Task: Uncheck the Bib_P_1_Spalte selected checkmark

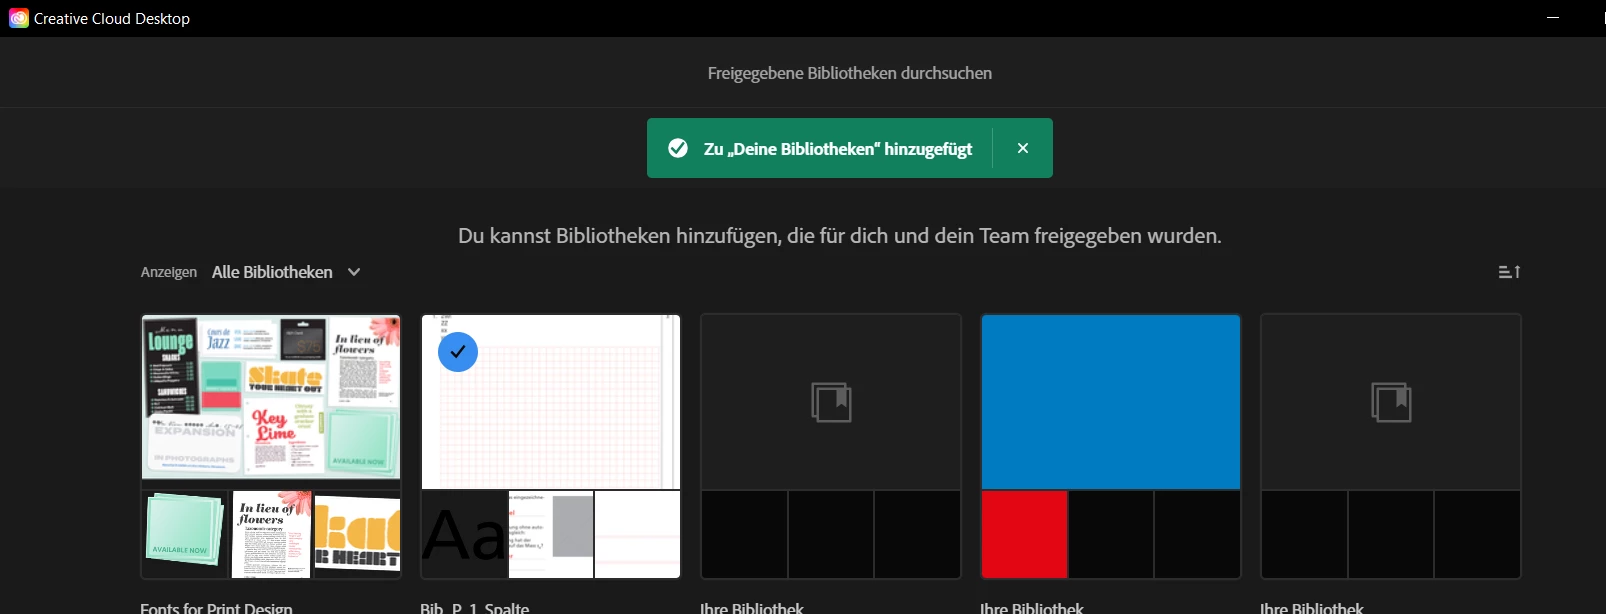Action: point(458,352)
